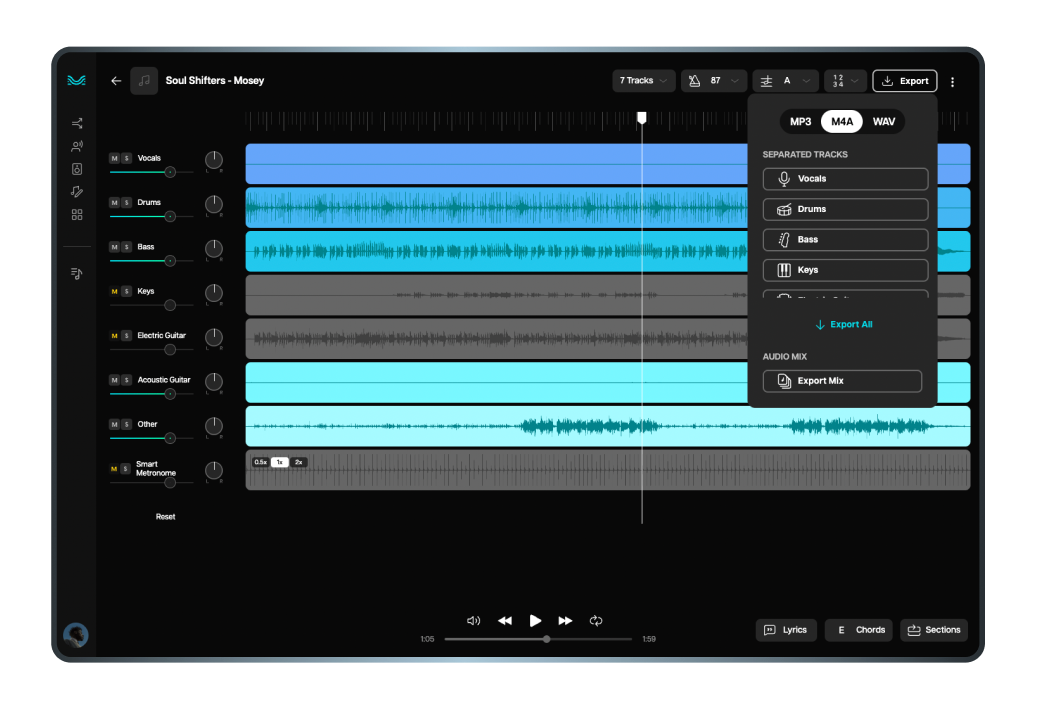Open the three-dot more options menu

point(952,82)
